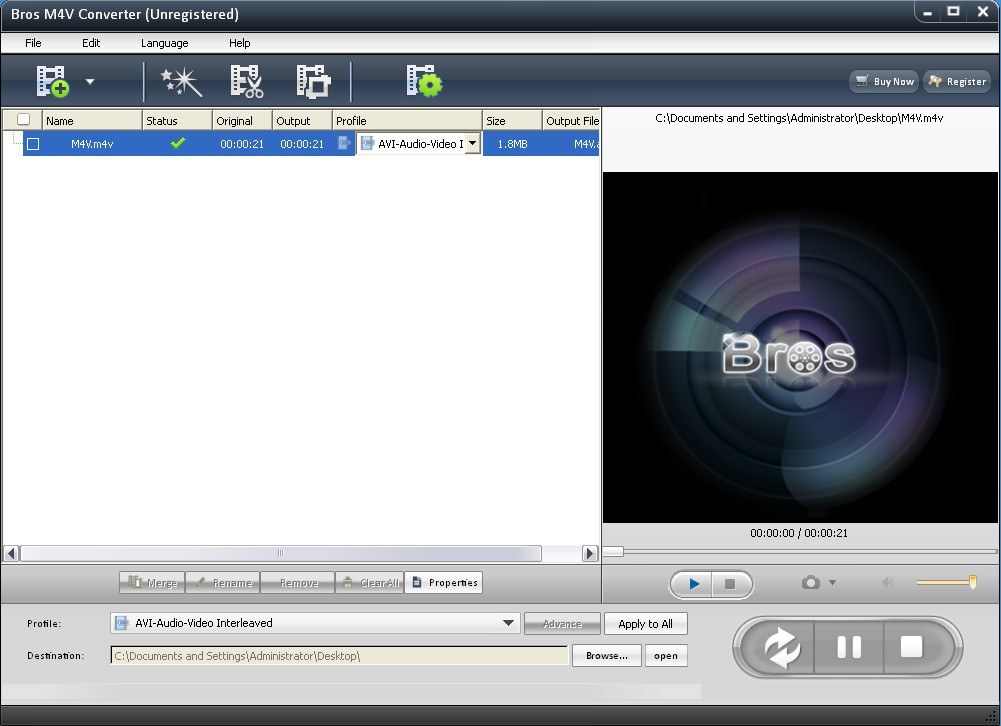
Task: Click the Browse... button
Action: 606,656
